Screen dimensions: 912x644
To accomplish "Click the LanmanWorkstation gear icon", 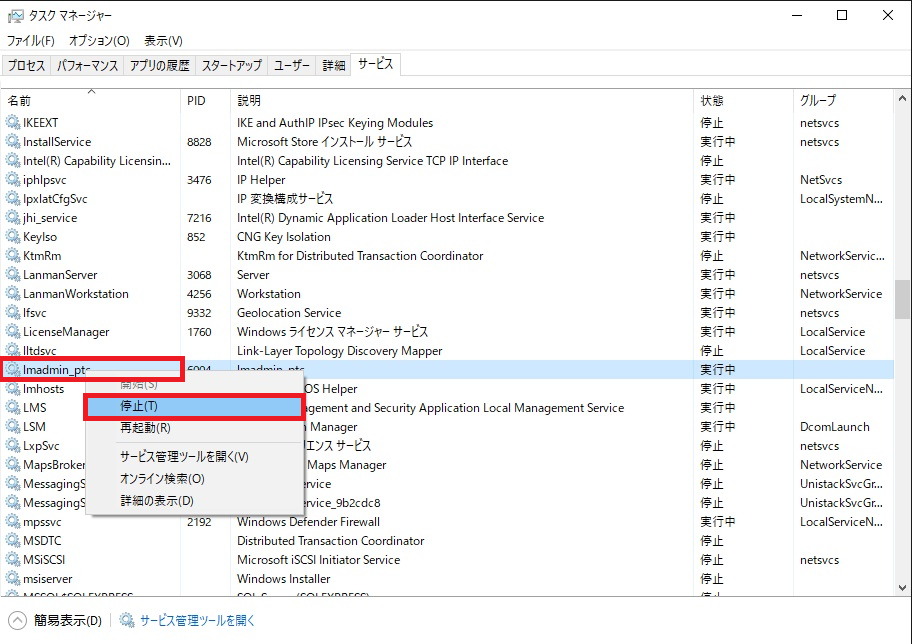I will 13,293.
